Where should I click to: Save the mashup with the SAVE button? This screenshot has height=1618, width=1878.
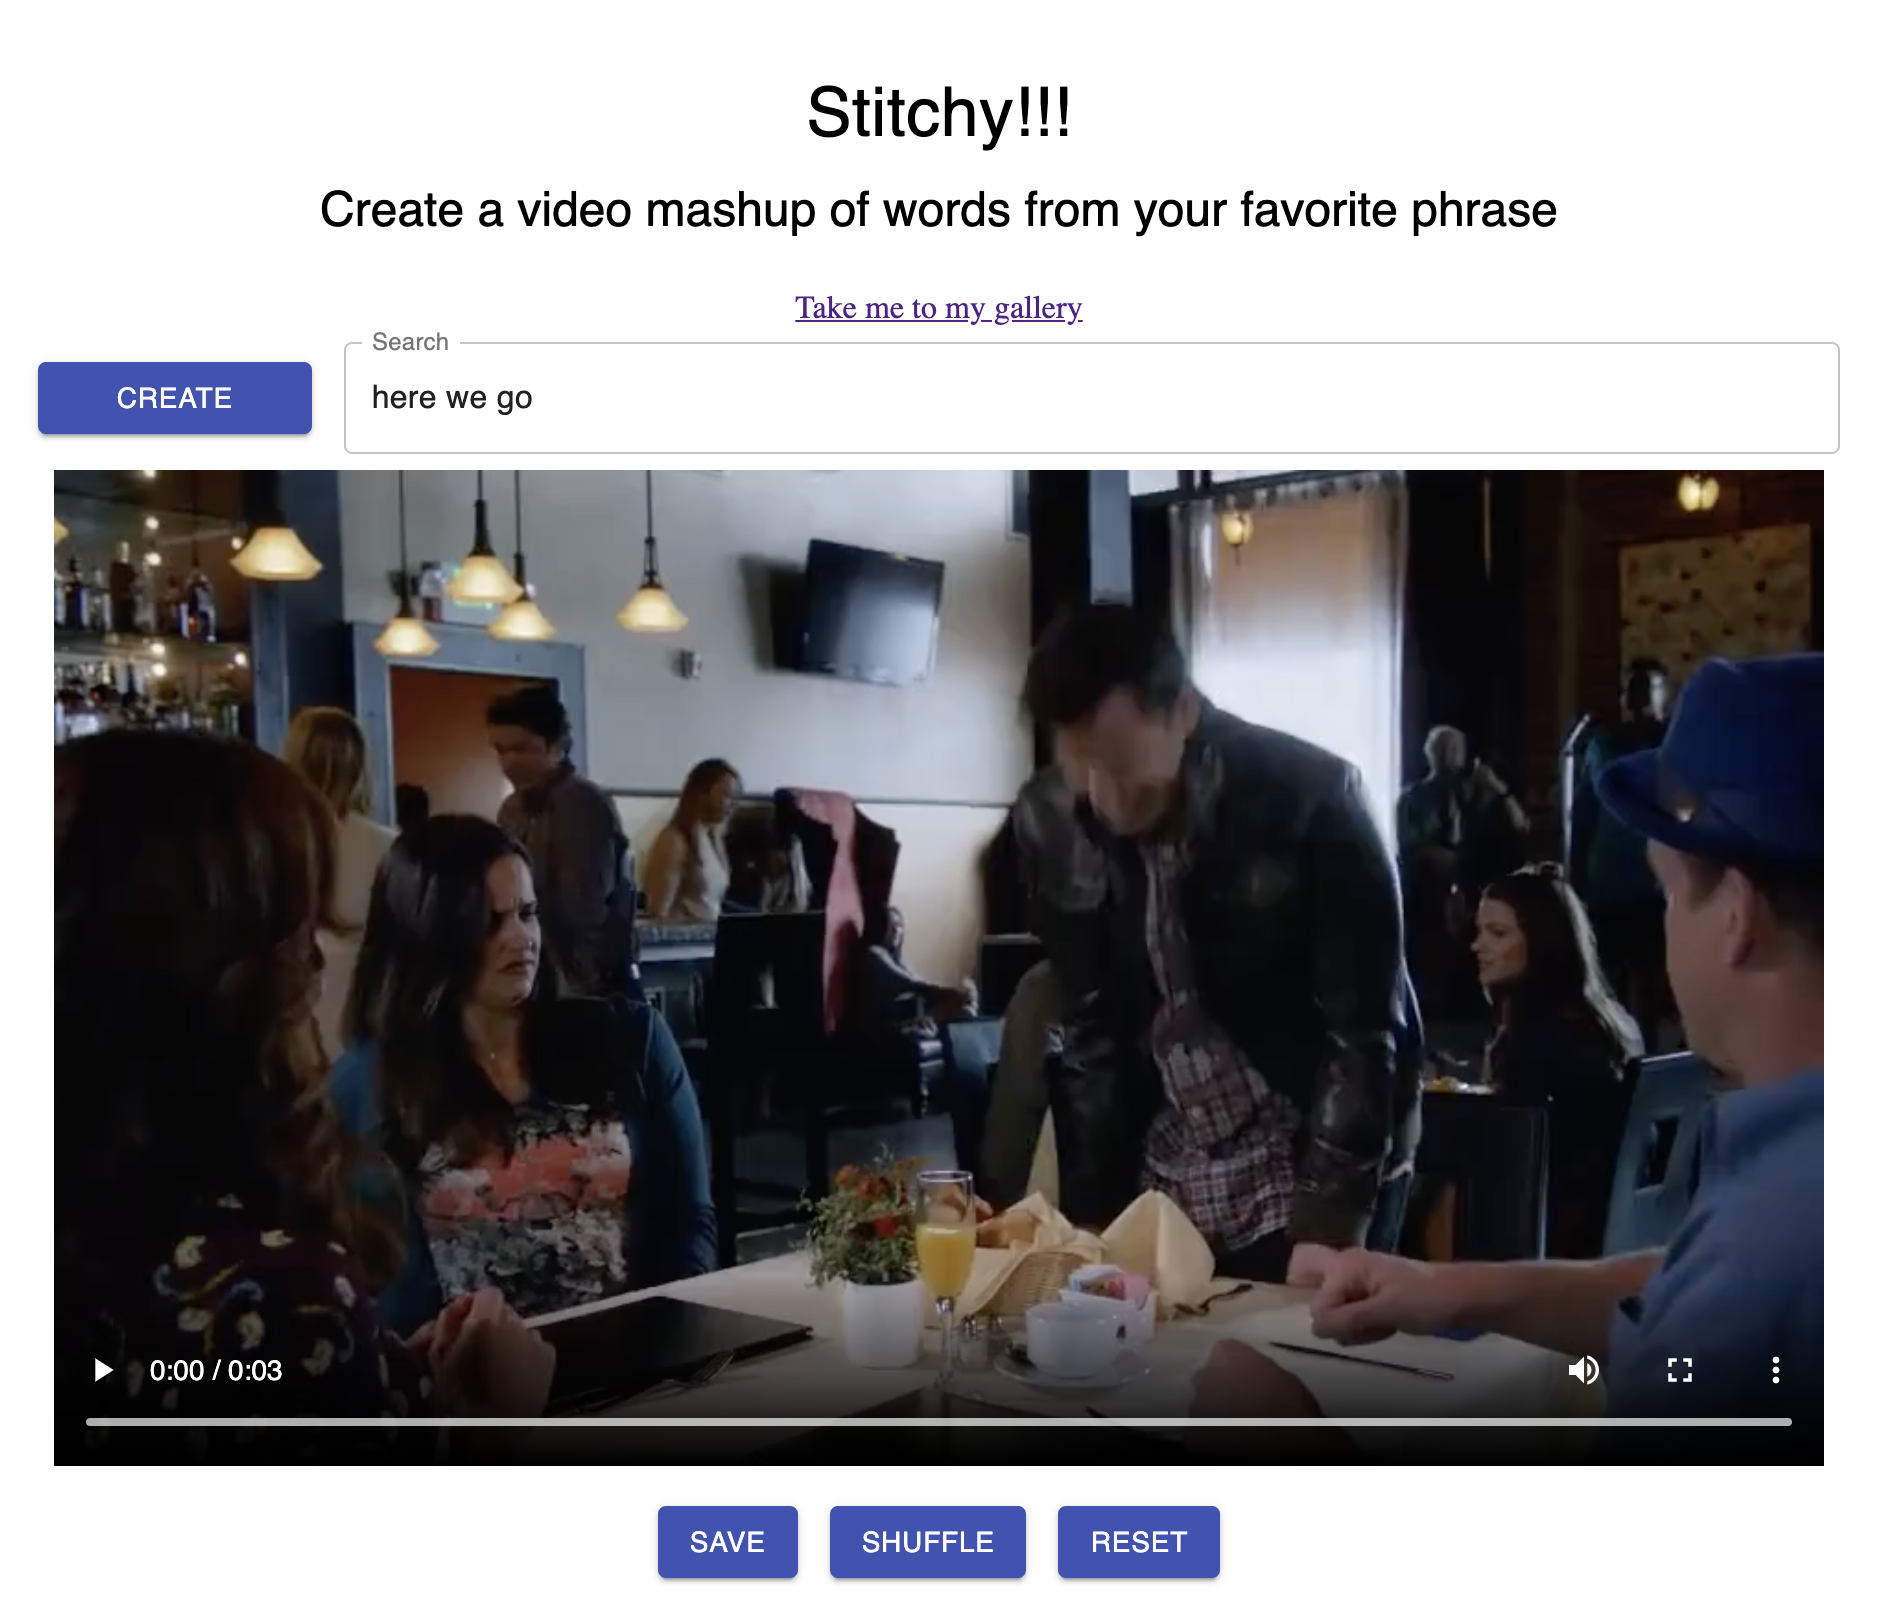click(x=728, y=1542)
